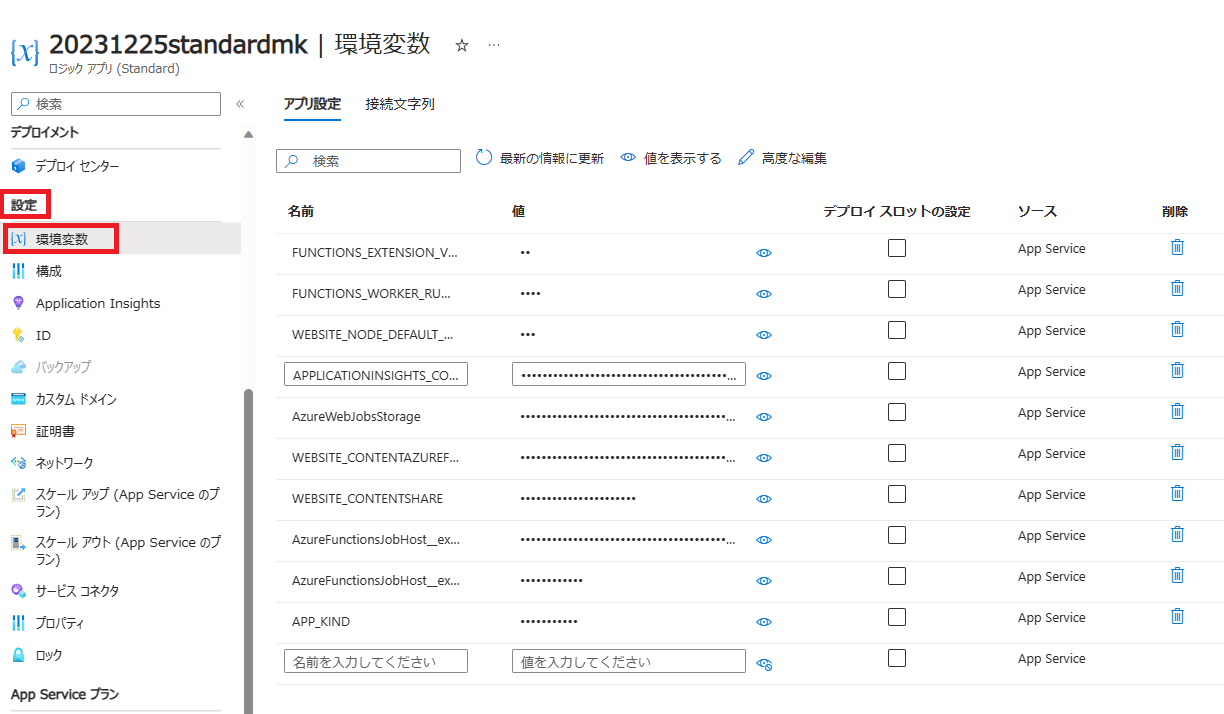Click the デプロイ スロットの設定 column header
Screen dimensions: 1224x714
[x=897, y=212]
